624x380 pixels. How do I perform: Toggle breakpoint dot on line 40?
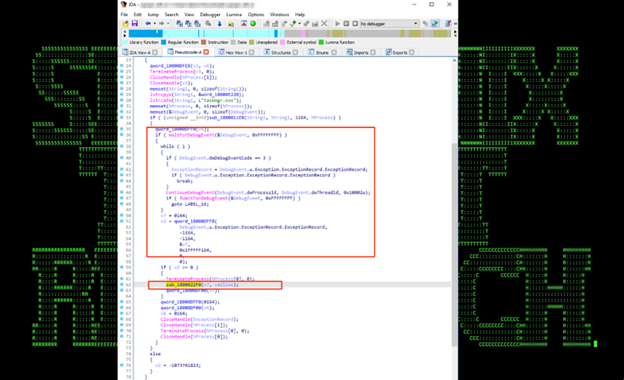click(x=122, y=158)
